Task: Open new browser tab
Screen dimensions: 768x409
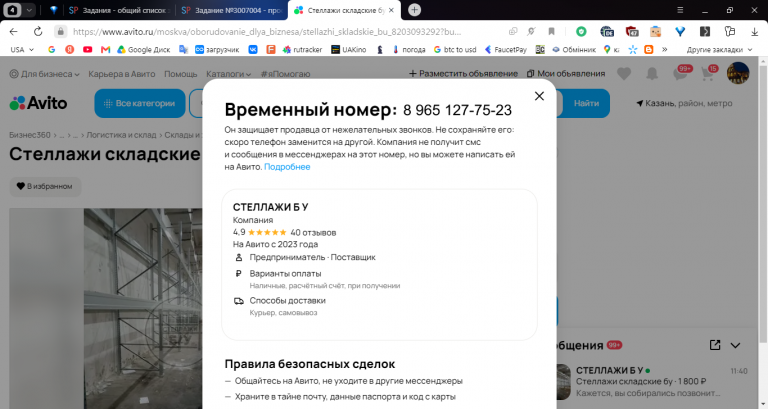Action: click(414, 10)
